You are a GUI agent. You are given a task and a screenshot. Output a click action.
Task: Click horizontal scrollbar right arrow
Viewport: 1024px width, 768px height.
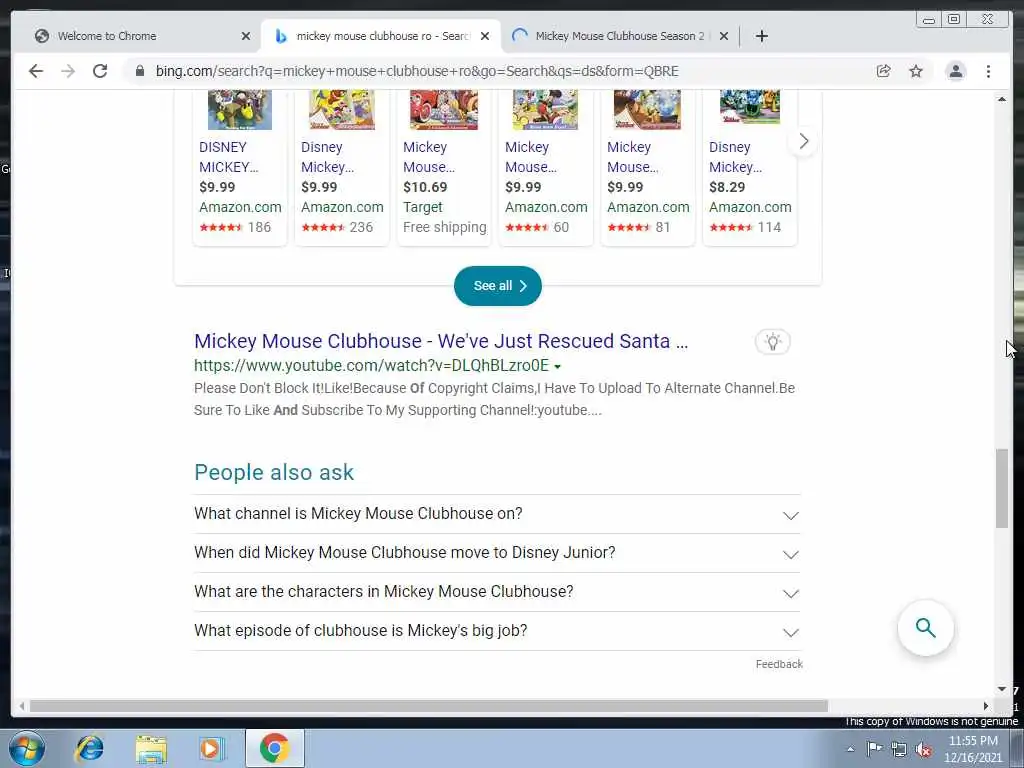click(986, 706)
